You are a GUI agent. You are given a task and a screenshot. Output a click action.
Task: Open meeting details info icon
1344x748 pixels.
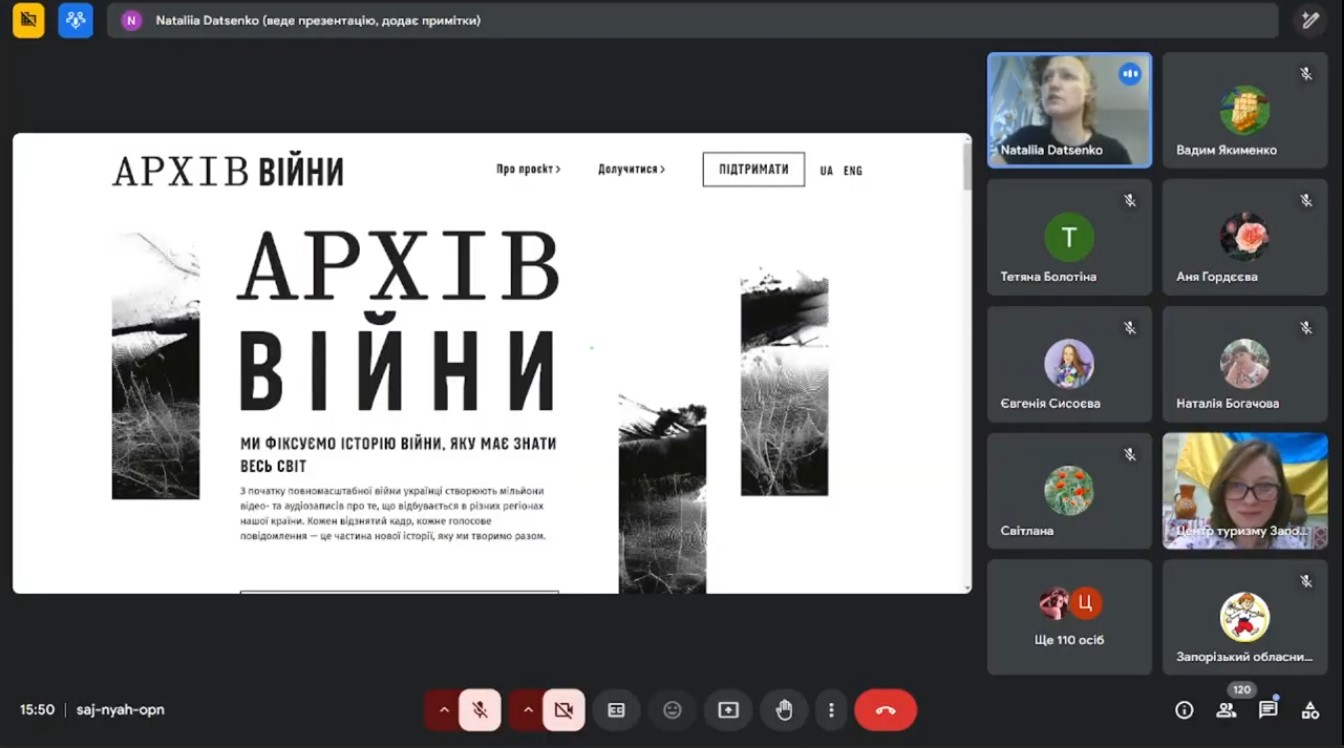point(1184,710)
